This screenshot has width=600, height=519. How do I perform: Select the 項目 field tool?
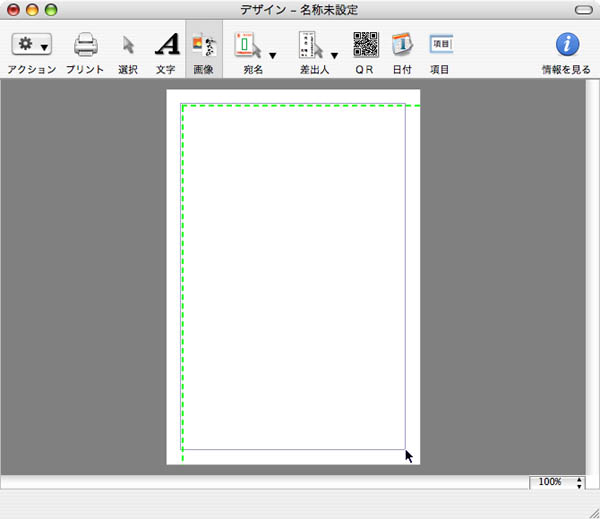pos(440,45)
